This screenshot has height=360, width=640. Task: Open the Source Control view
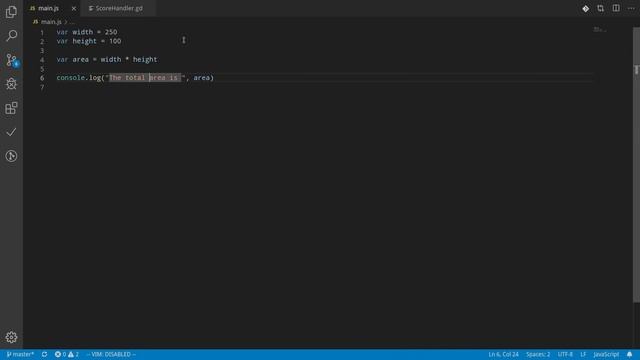tap(11, 60)
